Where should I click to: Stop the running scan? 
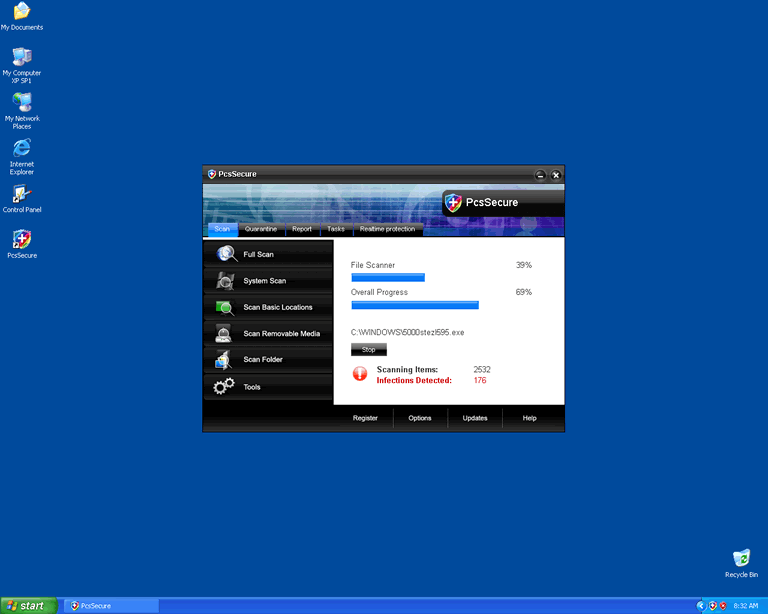(x=368, y=350)
